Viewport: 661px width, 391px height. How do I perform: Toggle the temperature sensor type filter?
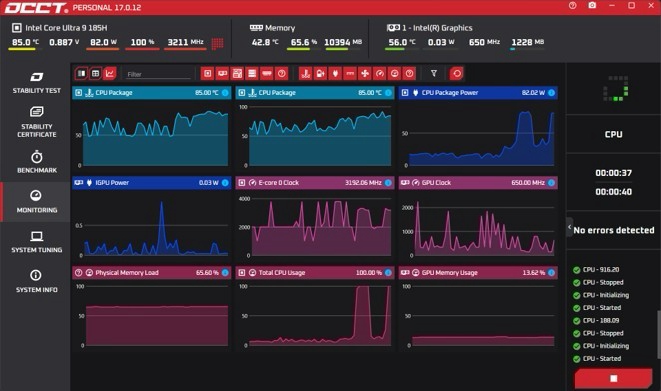click(306, 74)
